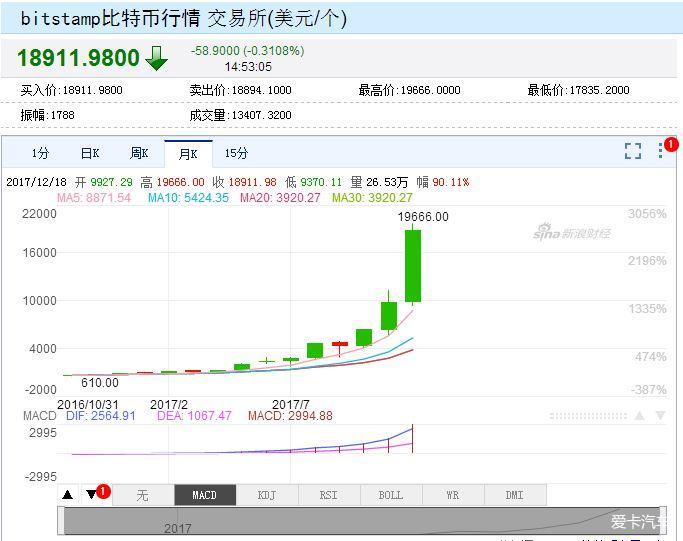This screenshot has width=683, height=541.
Task: Click the tallest green December candlestick
Action: [413, 266]
